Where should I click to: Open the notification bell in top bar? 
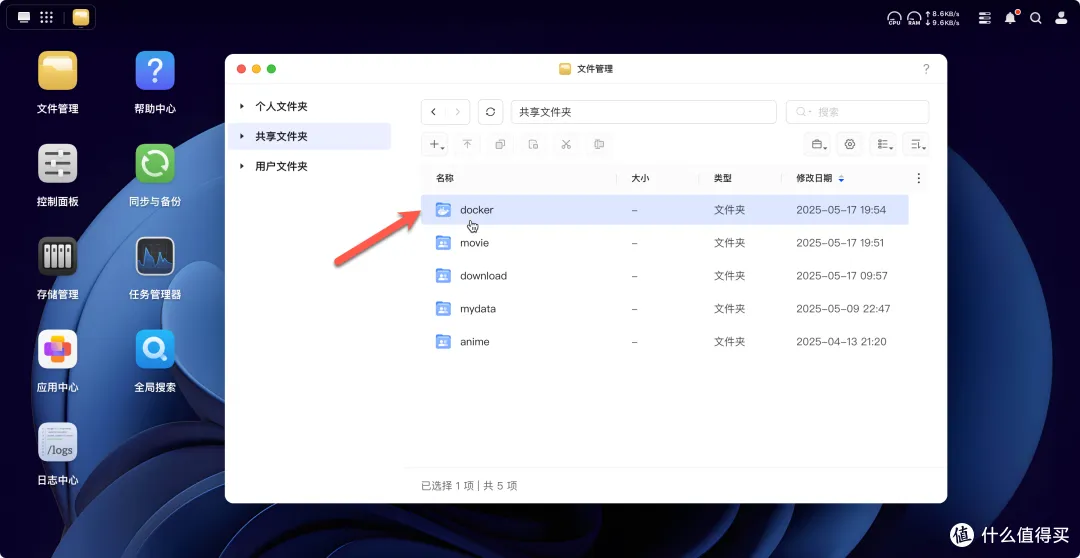point(1011,17)
